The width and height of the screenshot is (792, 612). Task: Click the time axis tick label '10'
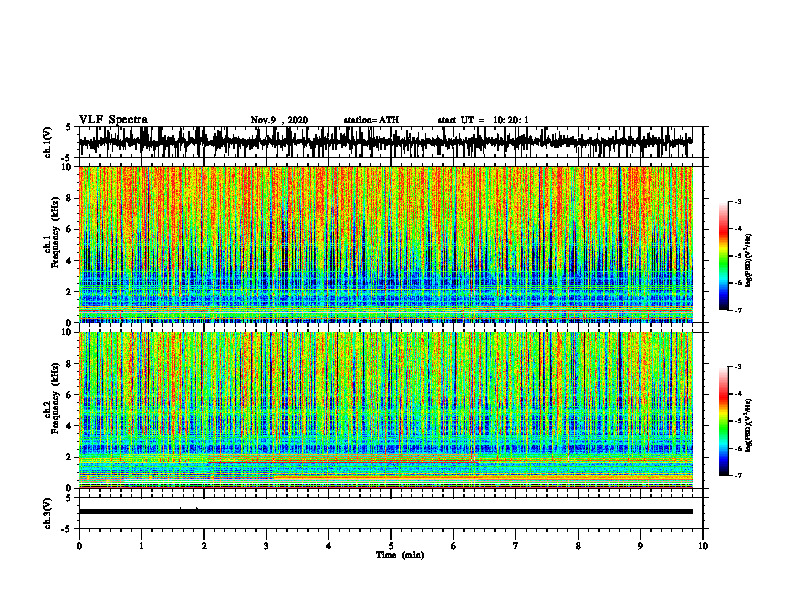[703, 546]
